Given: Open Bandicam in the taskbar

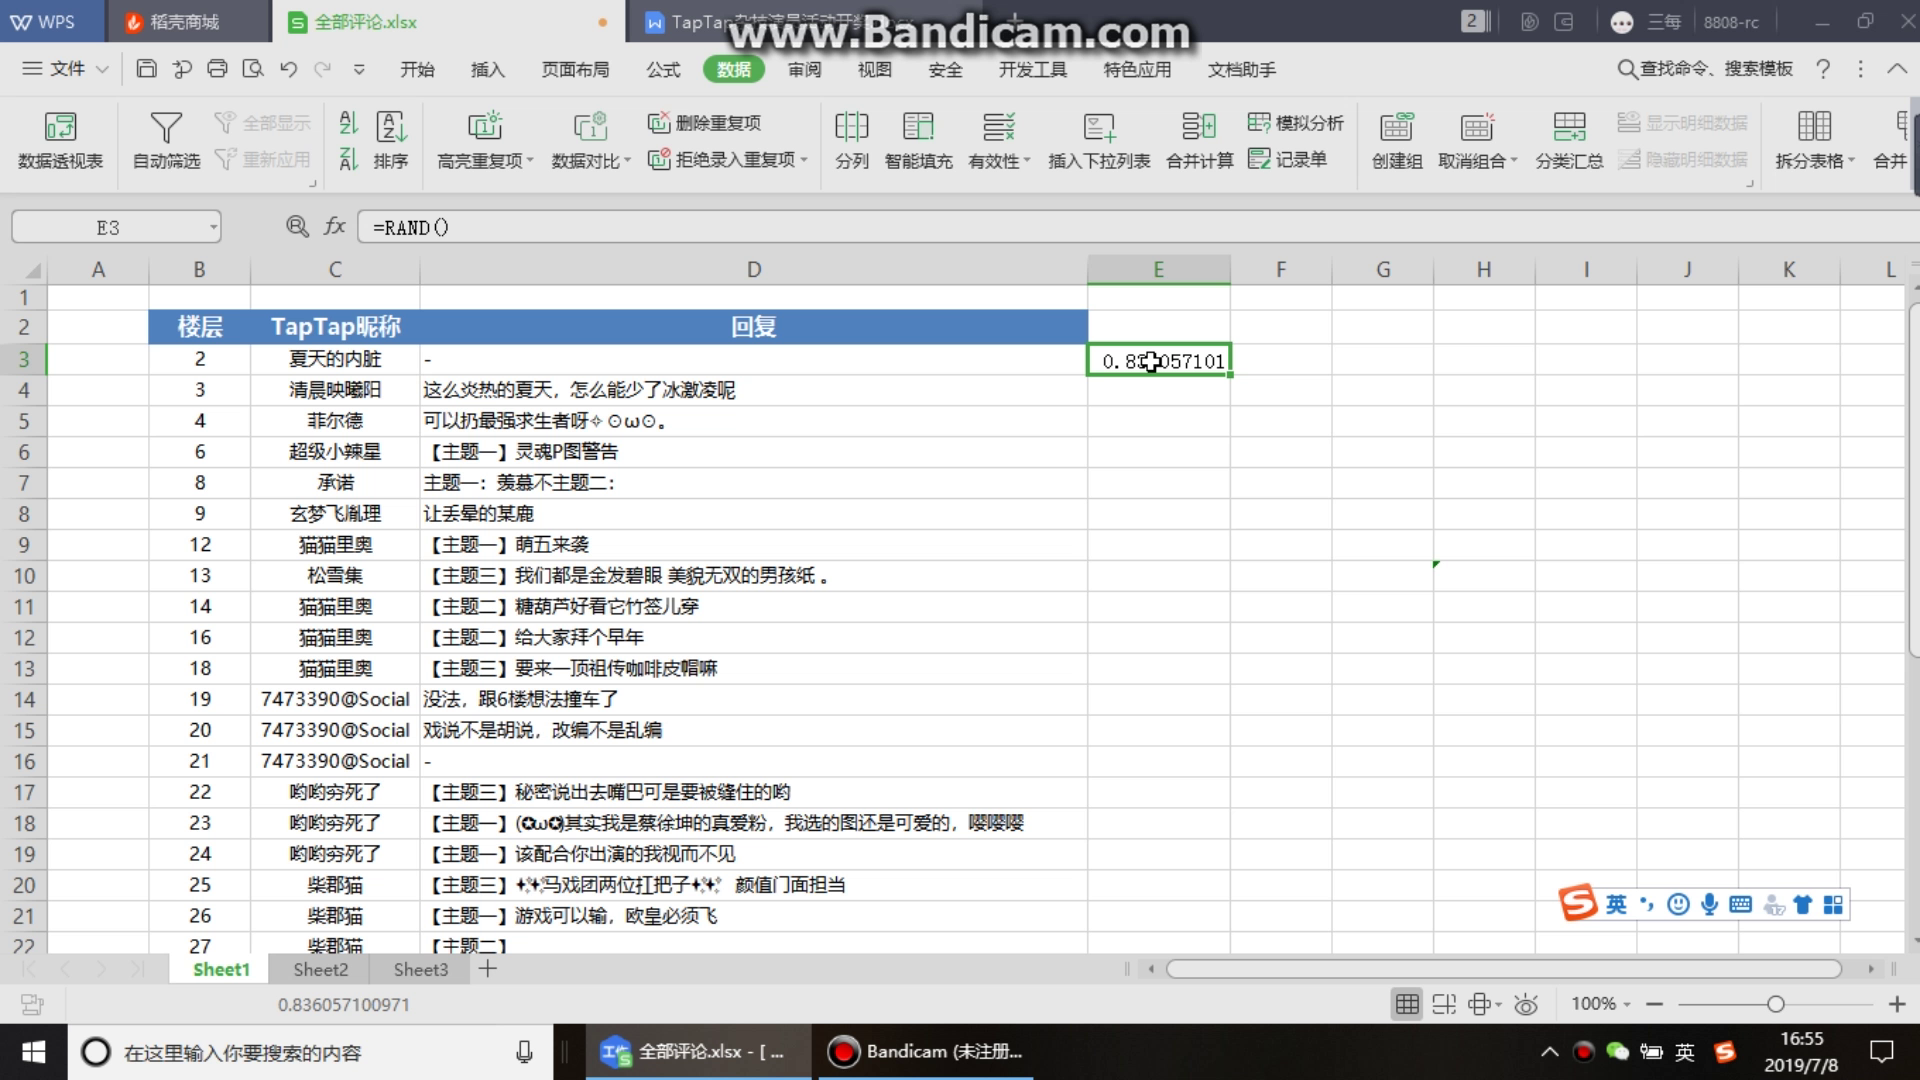Looking at the screenshot, I should coord(925,1052).
